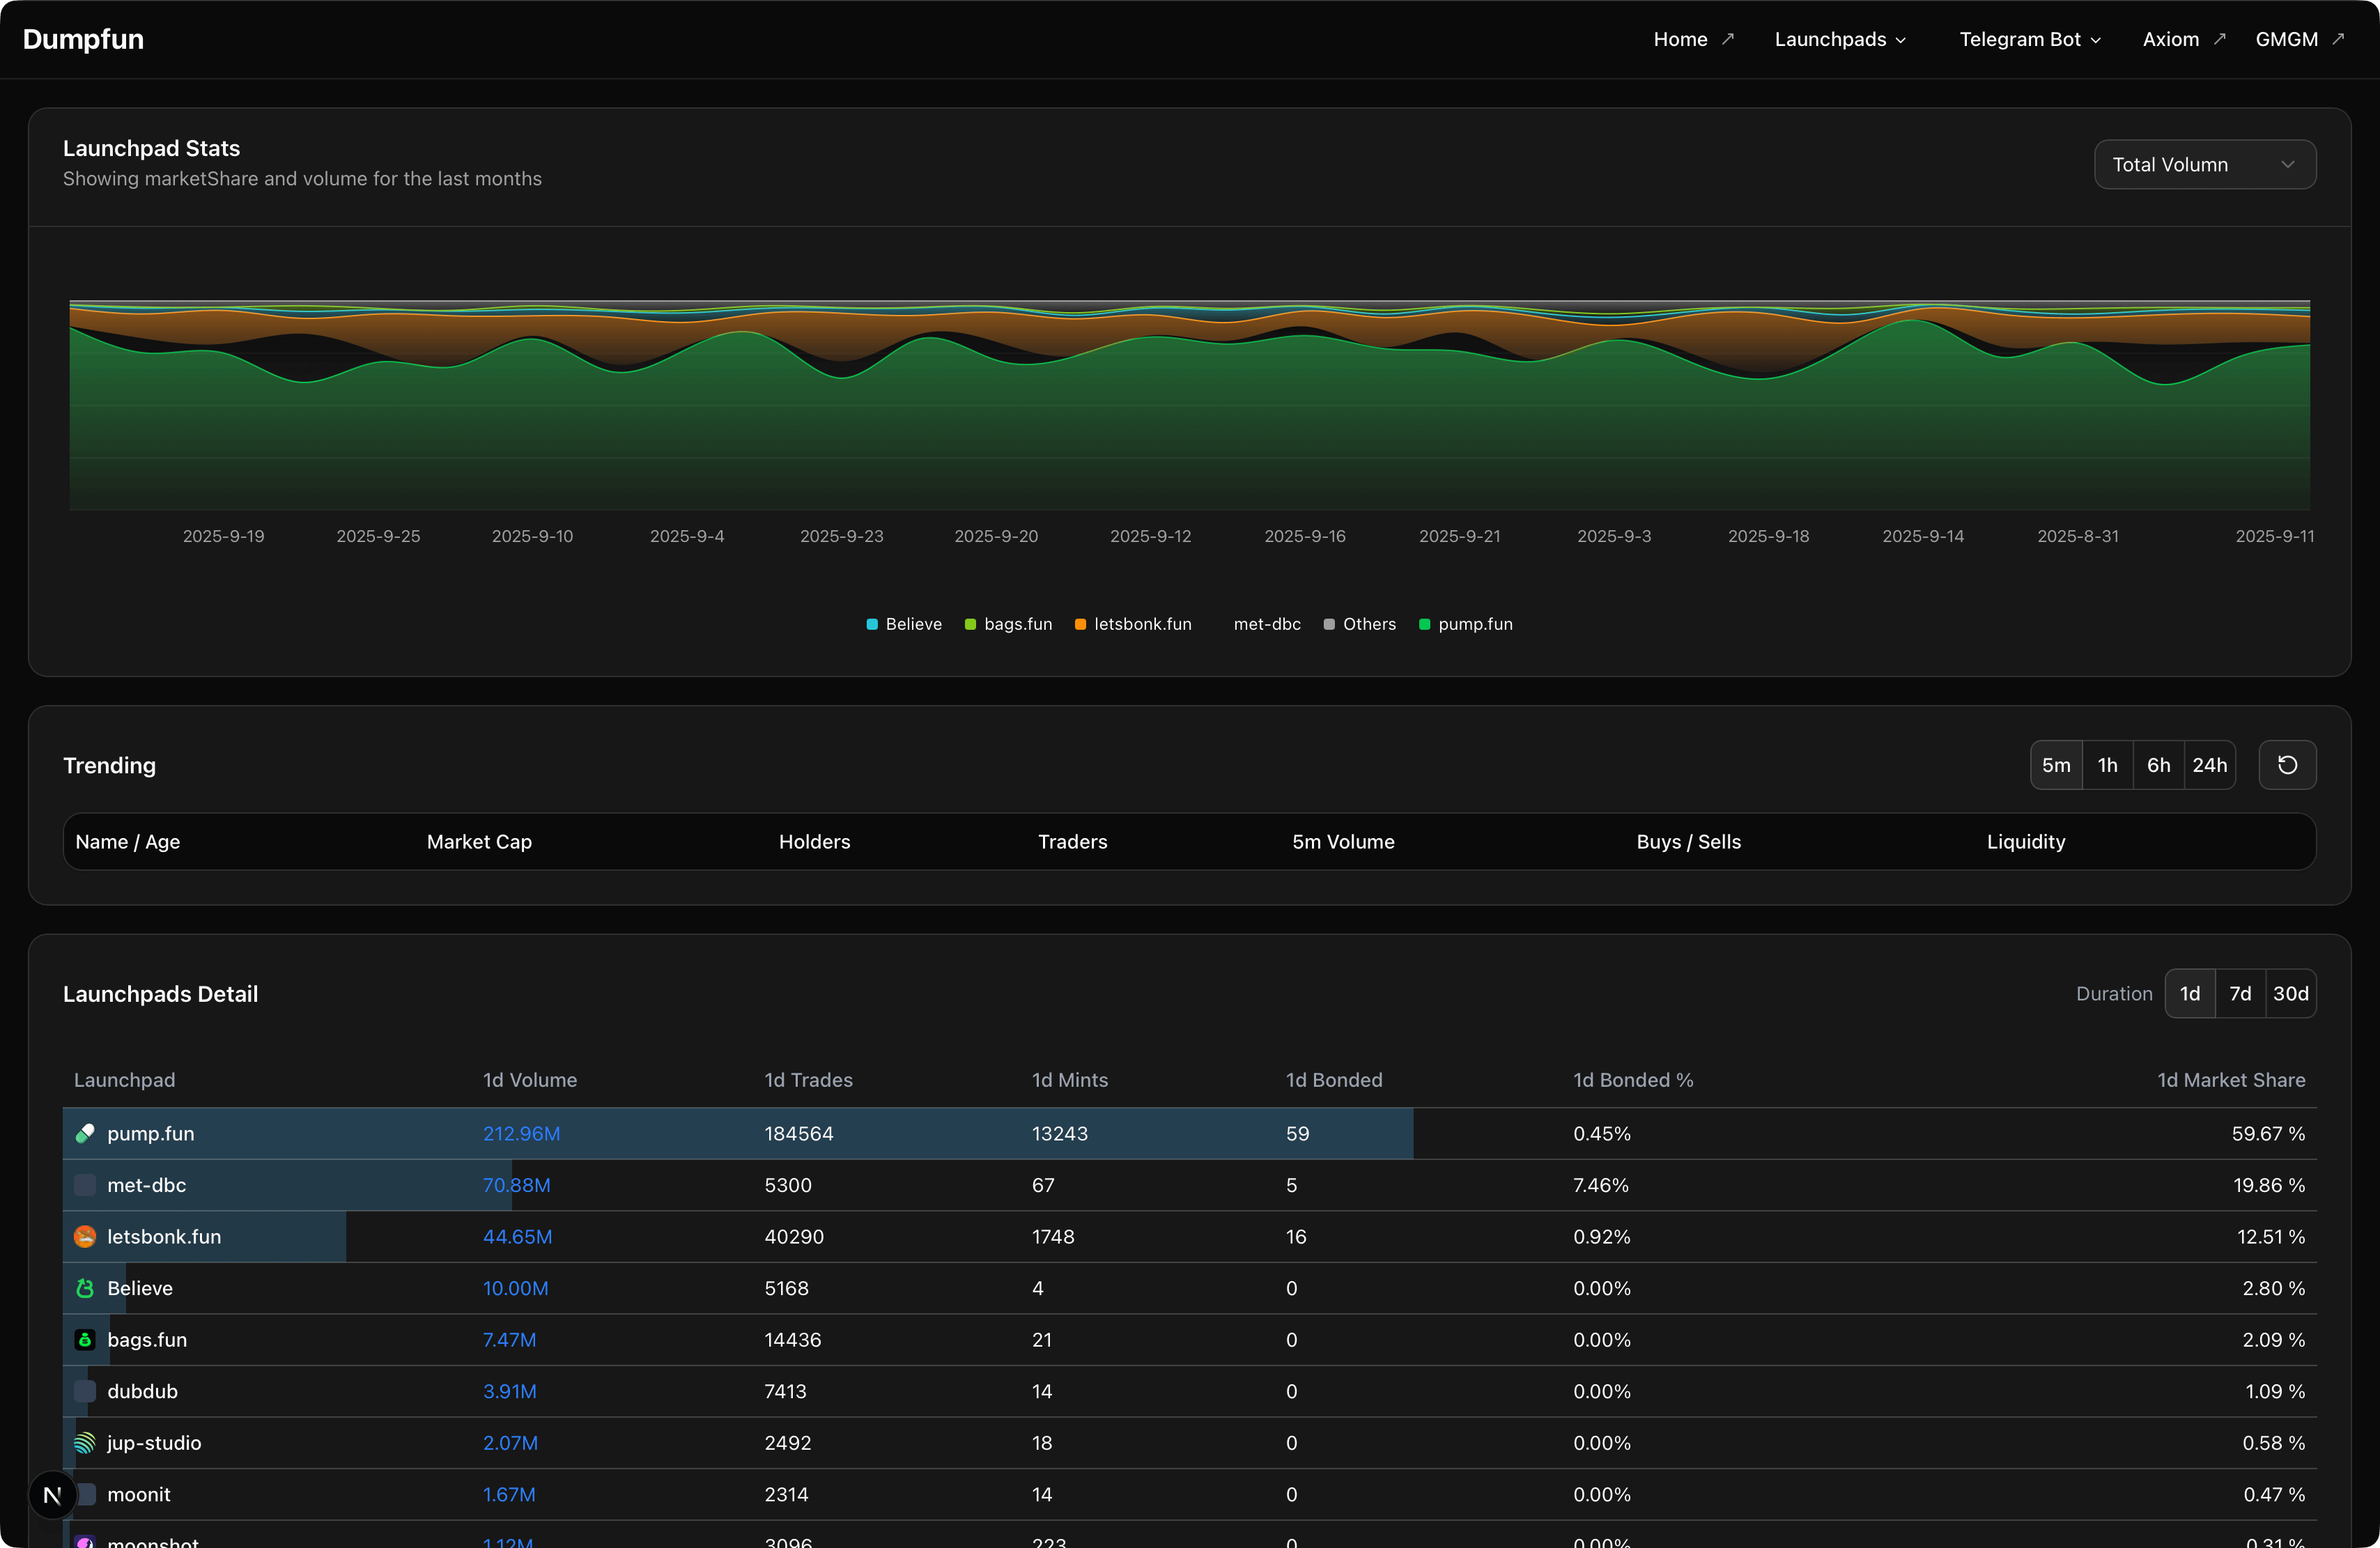Viewport: 2380px width, 1548px height.
Task: Open the moonit launchpad row
Action: coord(1189,1494)
